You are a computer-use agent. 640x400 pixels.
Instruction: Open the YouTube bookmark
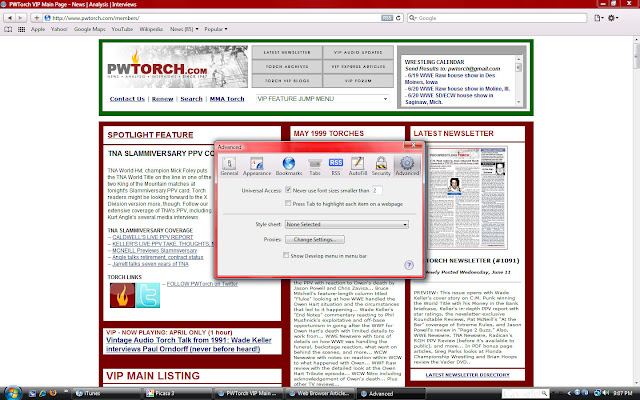point(122,29)
